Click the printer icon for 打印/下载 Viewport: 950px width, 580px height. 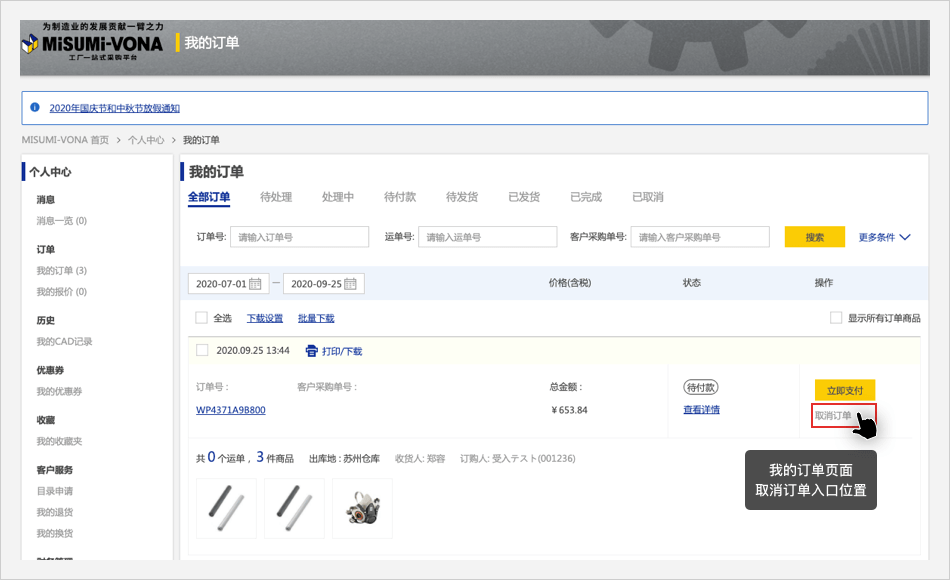[311, 351]
